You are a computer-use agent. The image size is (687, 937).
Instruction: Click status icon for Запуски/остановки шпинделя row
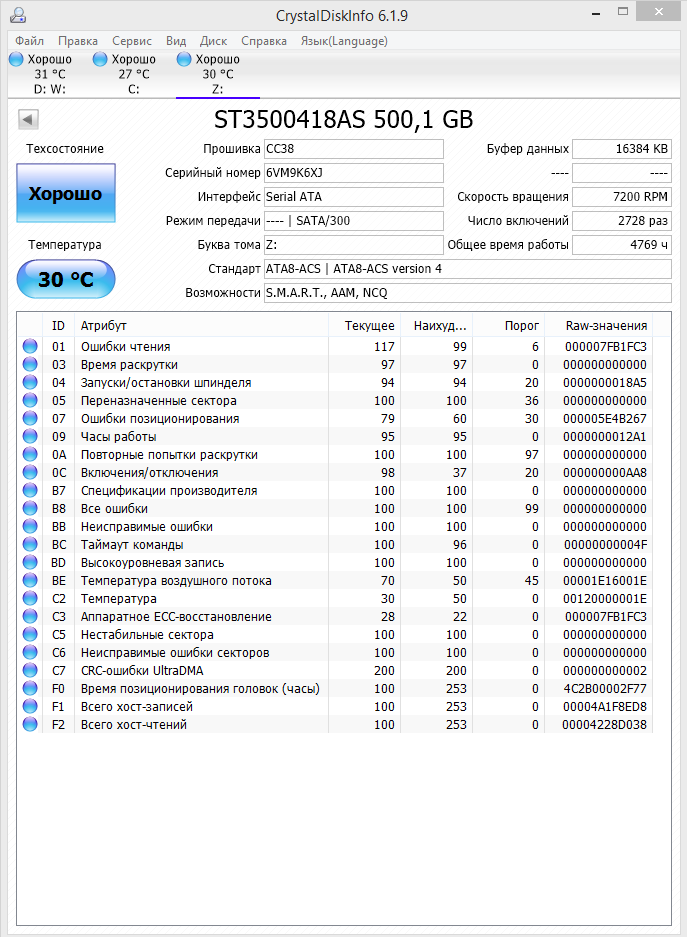[x=30, y=382]
